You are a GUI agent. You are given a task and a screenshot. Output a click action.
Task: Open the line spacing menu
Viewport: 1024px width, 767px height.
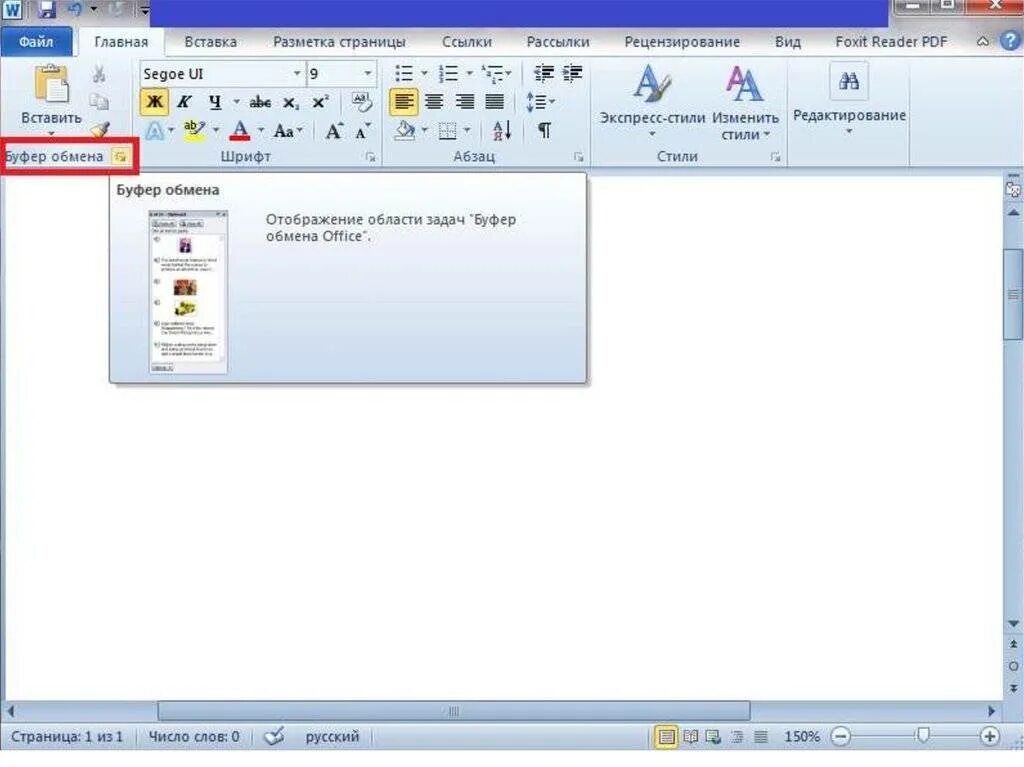point(540,102)
